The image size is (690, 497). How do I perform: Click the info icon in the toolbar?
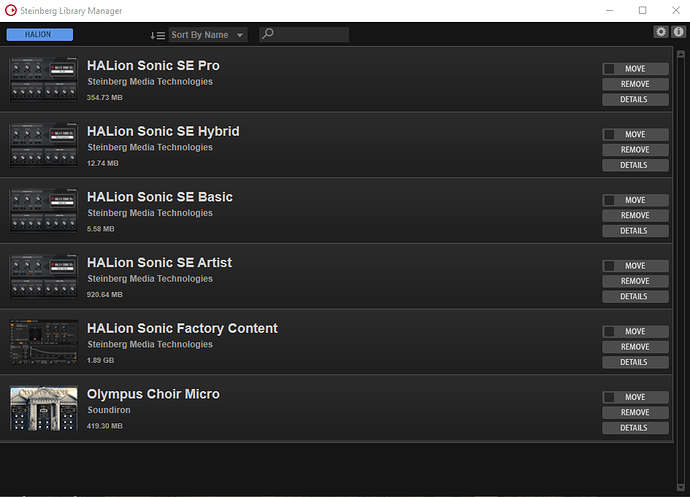pos(677,32)
